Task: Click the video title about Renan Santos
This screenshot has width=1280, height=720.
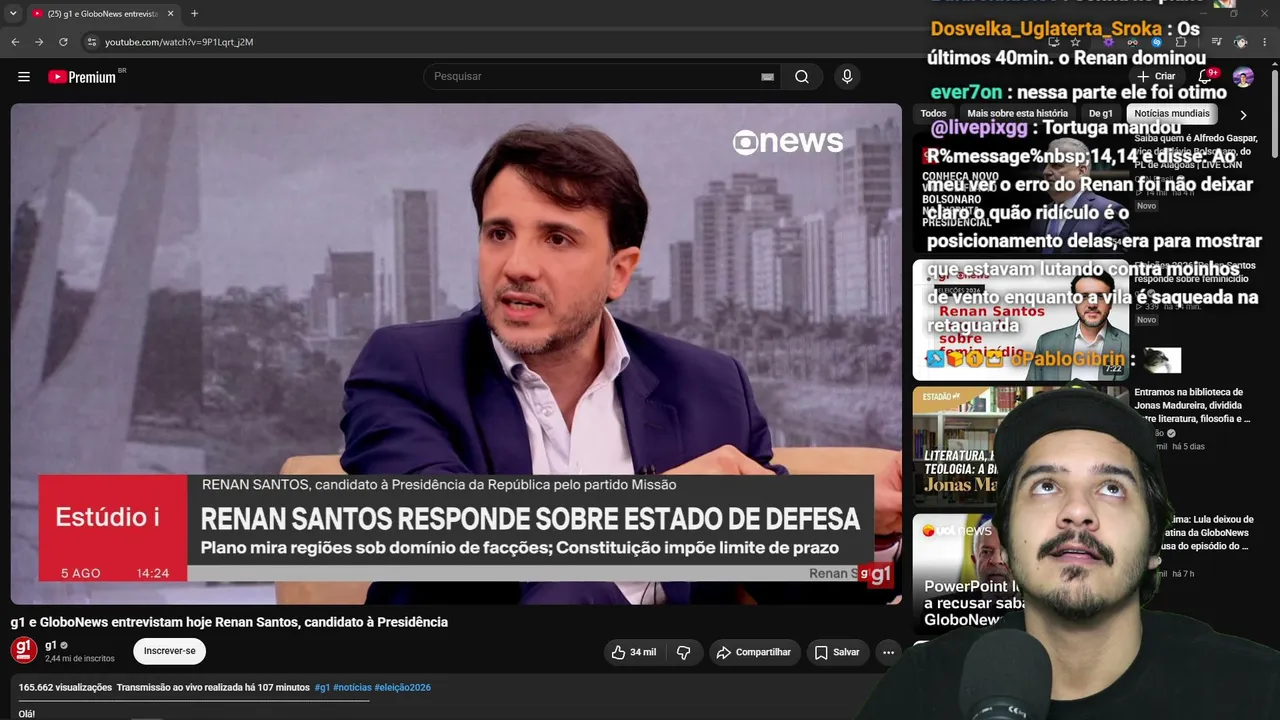Action: click(229, 622)
